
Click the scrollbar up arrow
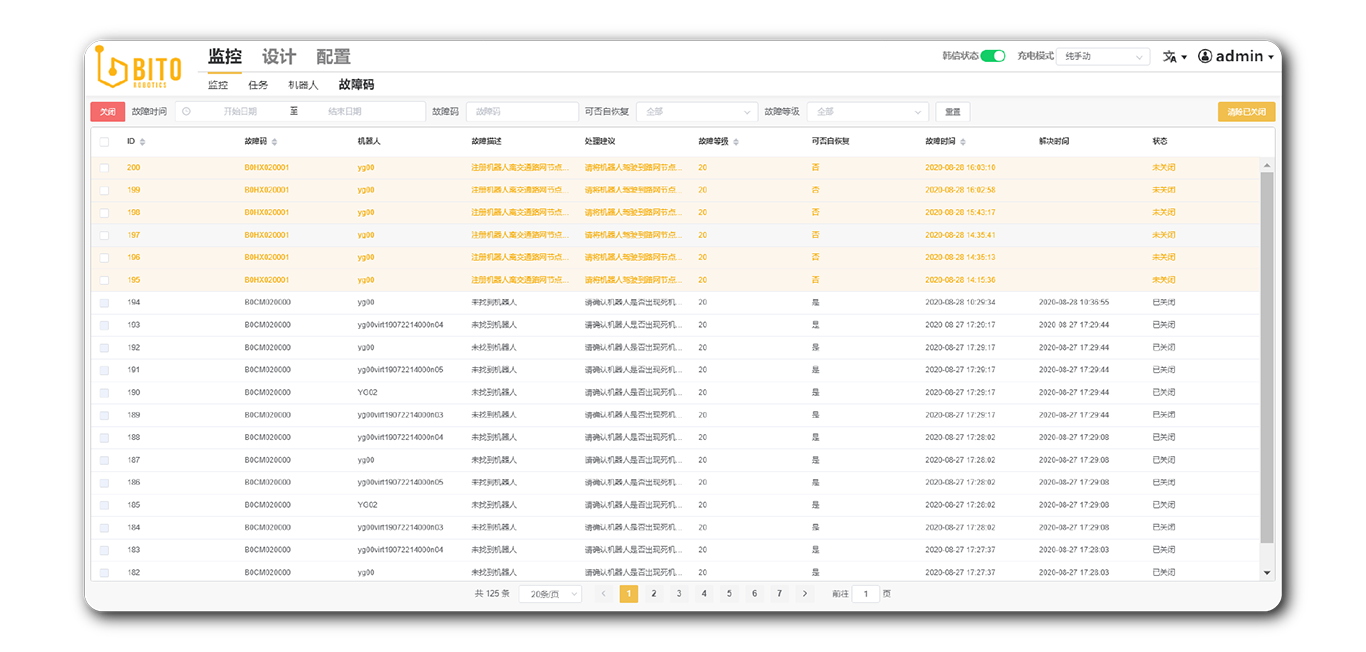(1267, 165)
